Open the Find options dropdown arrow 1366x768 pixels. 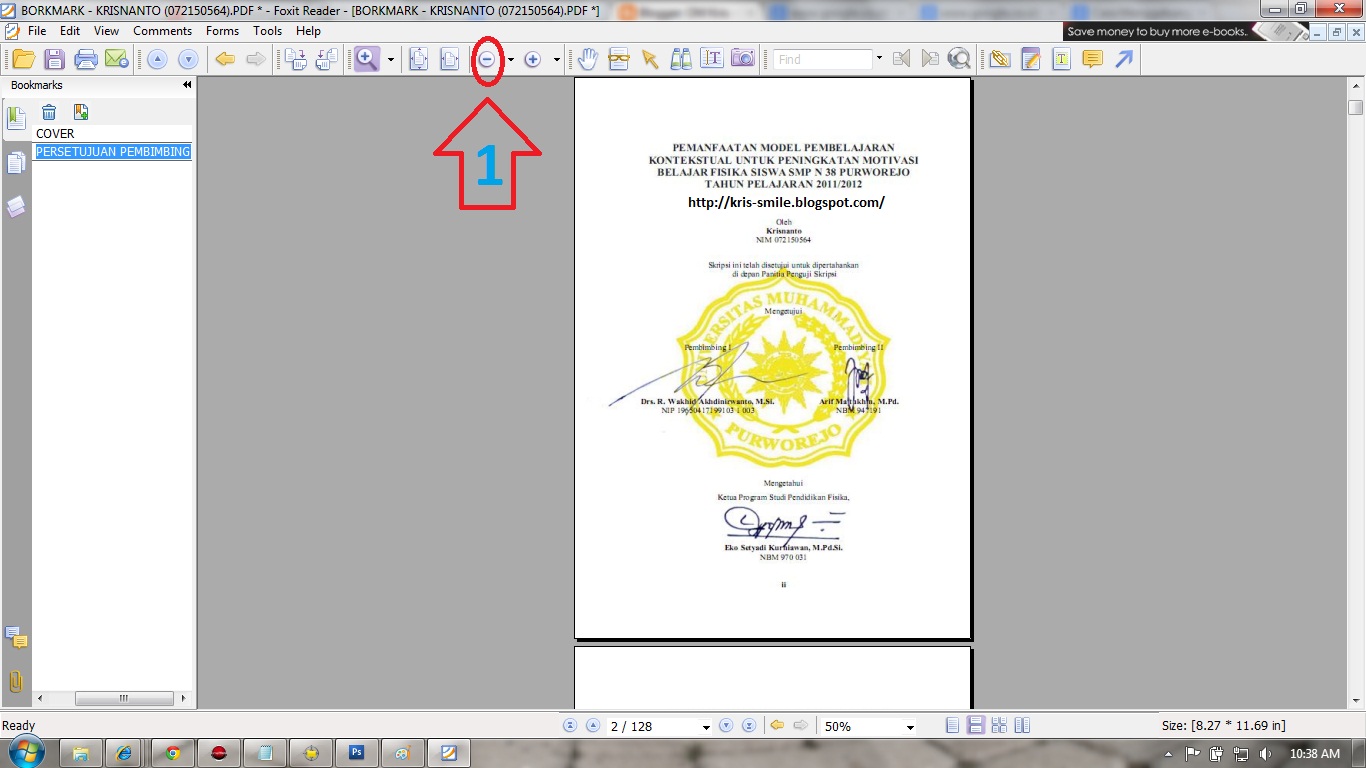tap(878, 58)
